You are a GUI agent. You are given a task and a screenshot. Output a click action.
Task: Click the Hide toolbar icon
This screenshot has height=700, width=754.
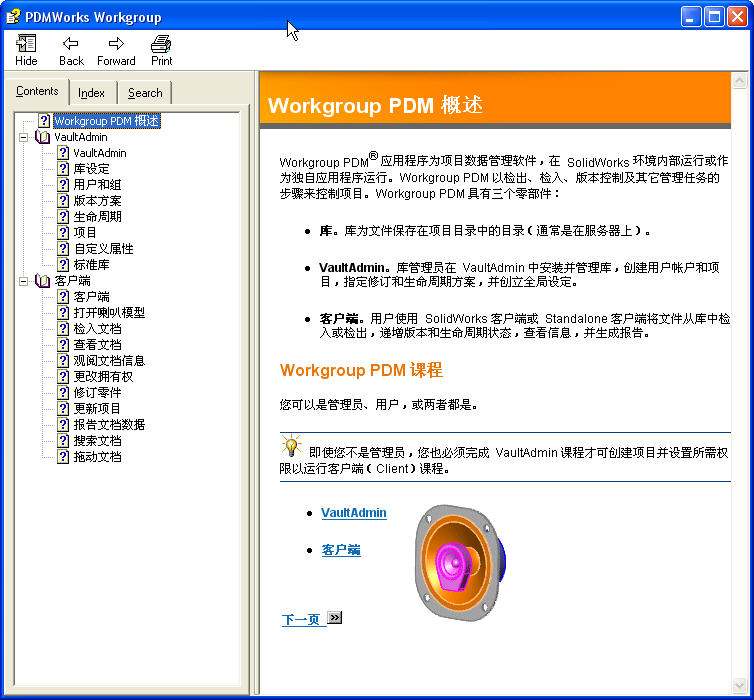tap(26, 44)
